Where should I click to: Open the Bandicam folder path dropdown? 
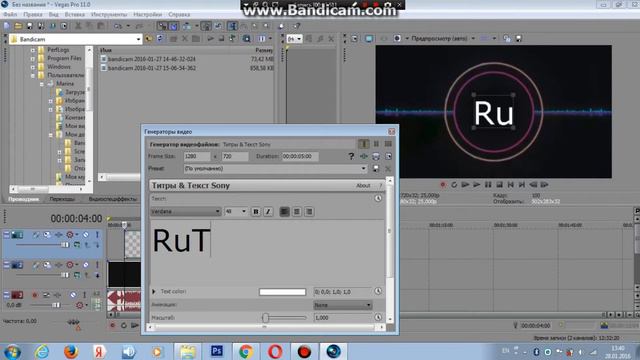click(138, 39)
